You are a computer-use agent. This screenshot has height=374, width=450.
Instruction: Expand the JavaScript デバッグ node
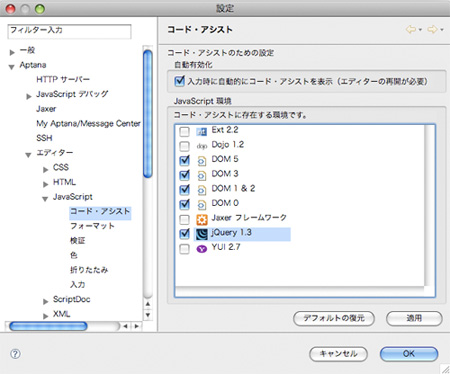point(29,97)
